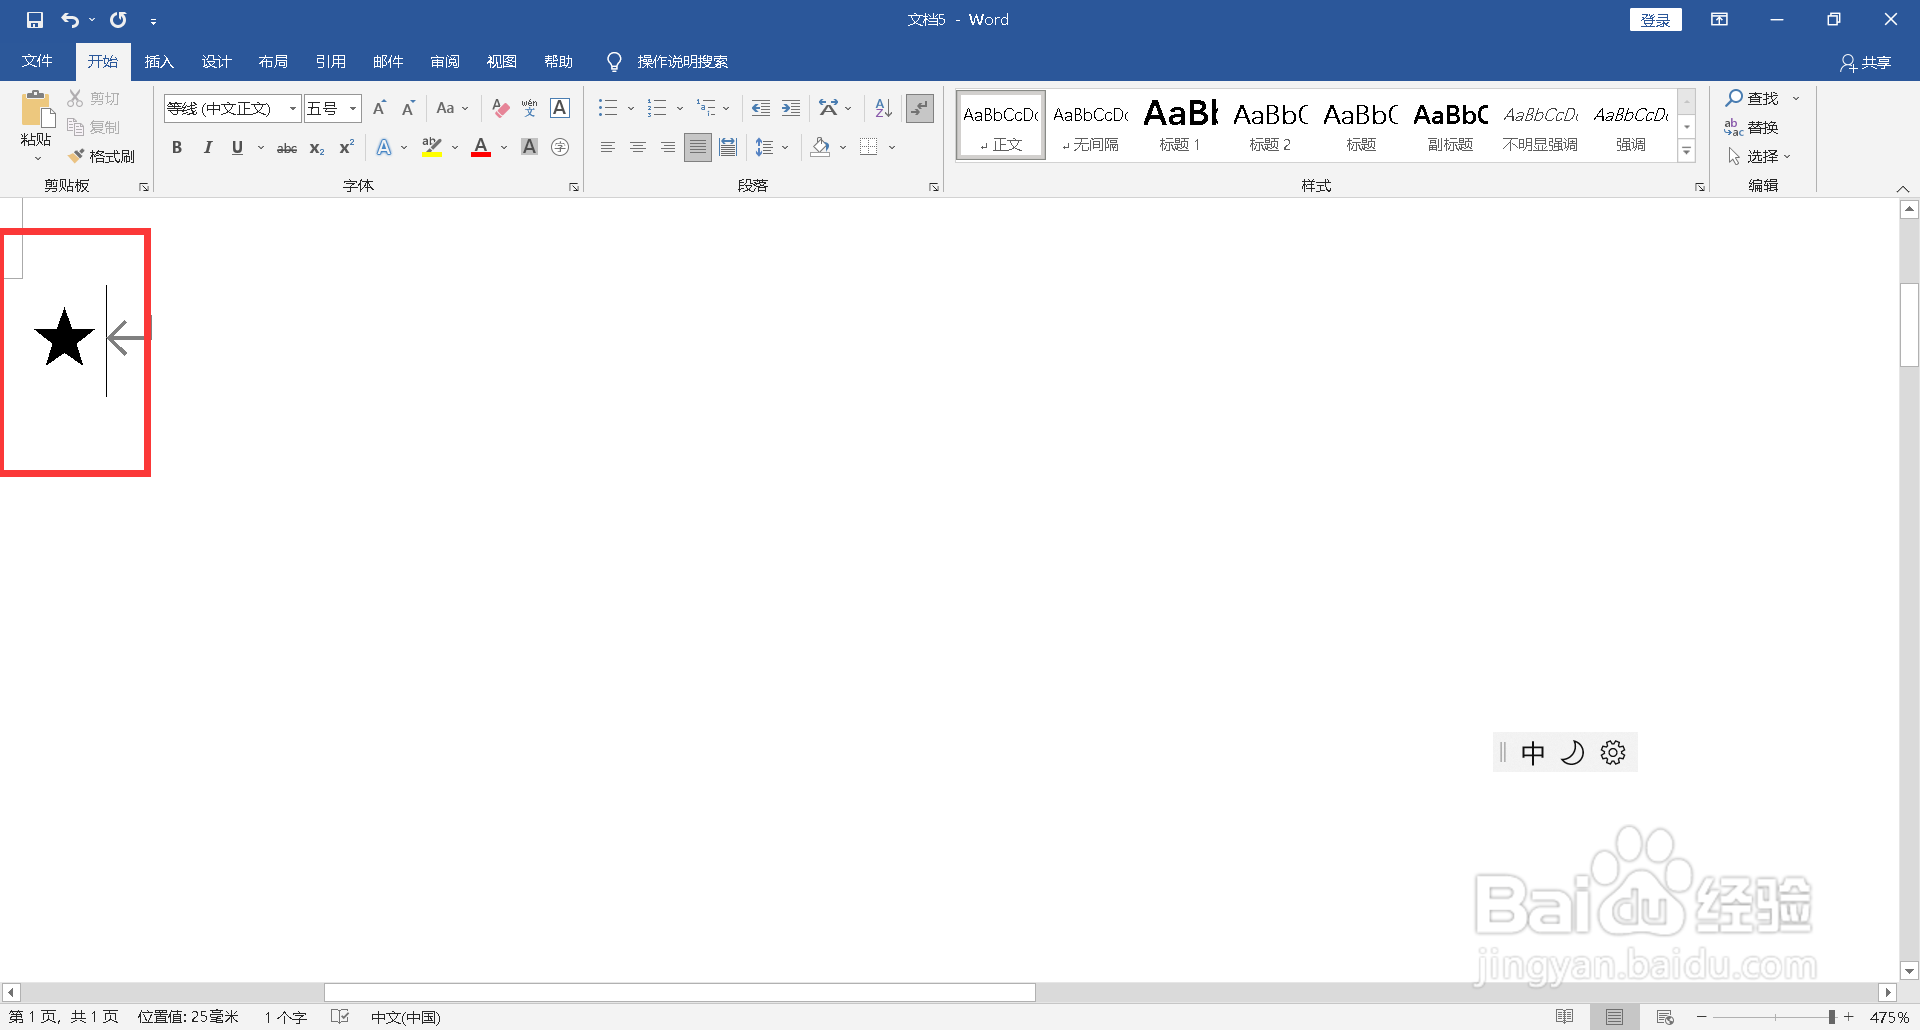Redo the last action
Image resolution: width=1920 pixels, height=1030 pixels.
(118, 20)
